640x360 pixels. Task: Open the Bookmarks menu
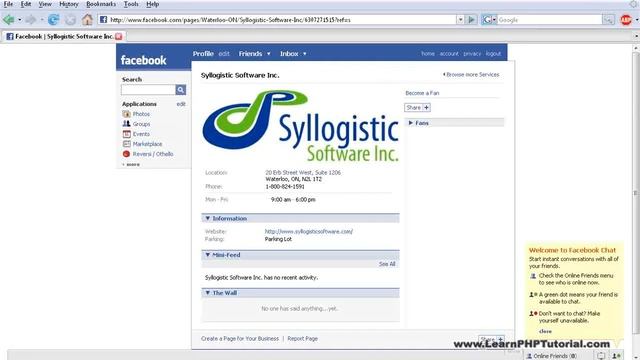101,4
